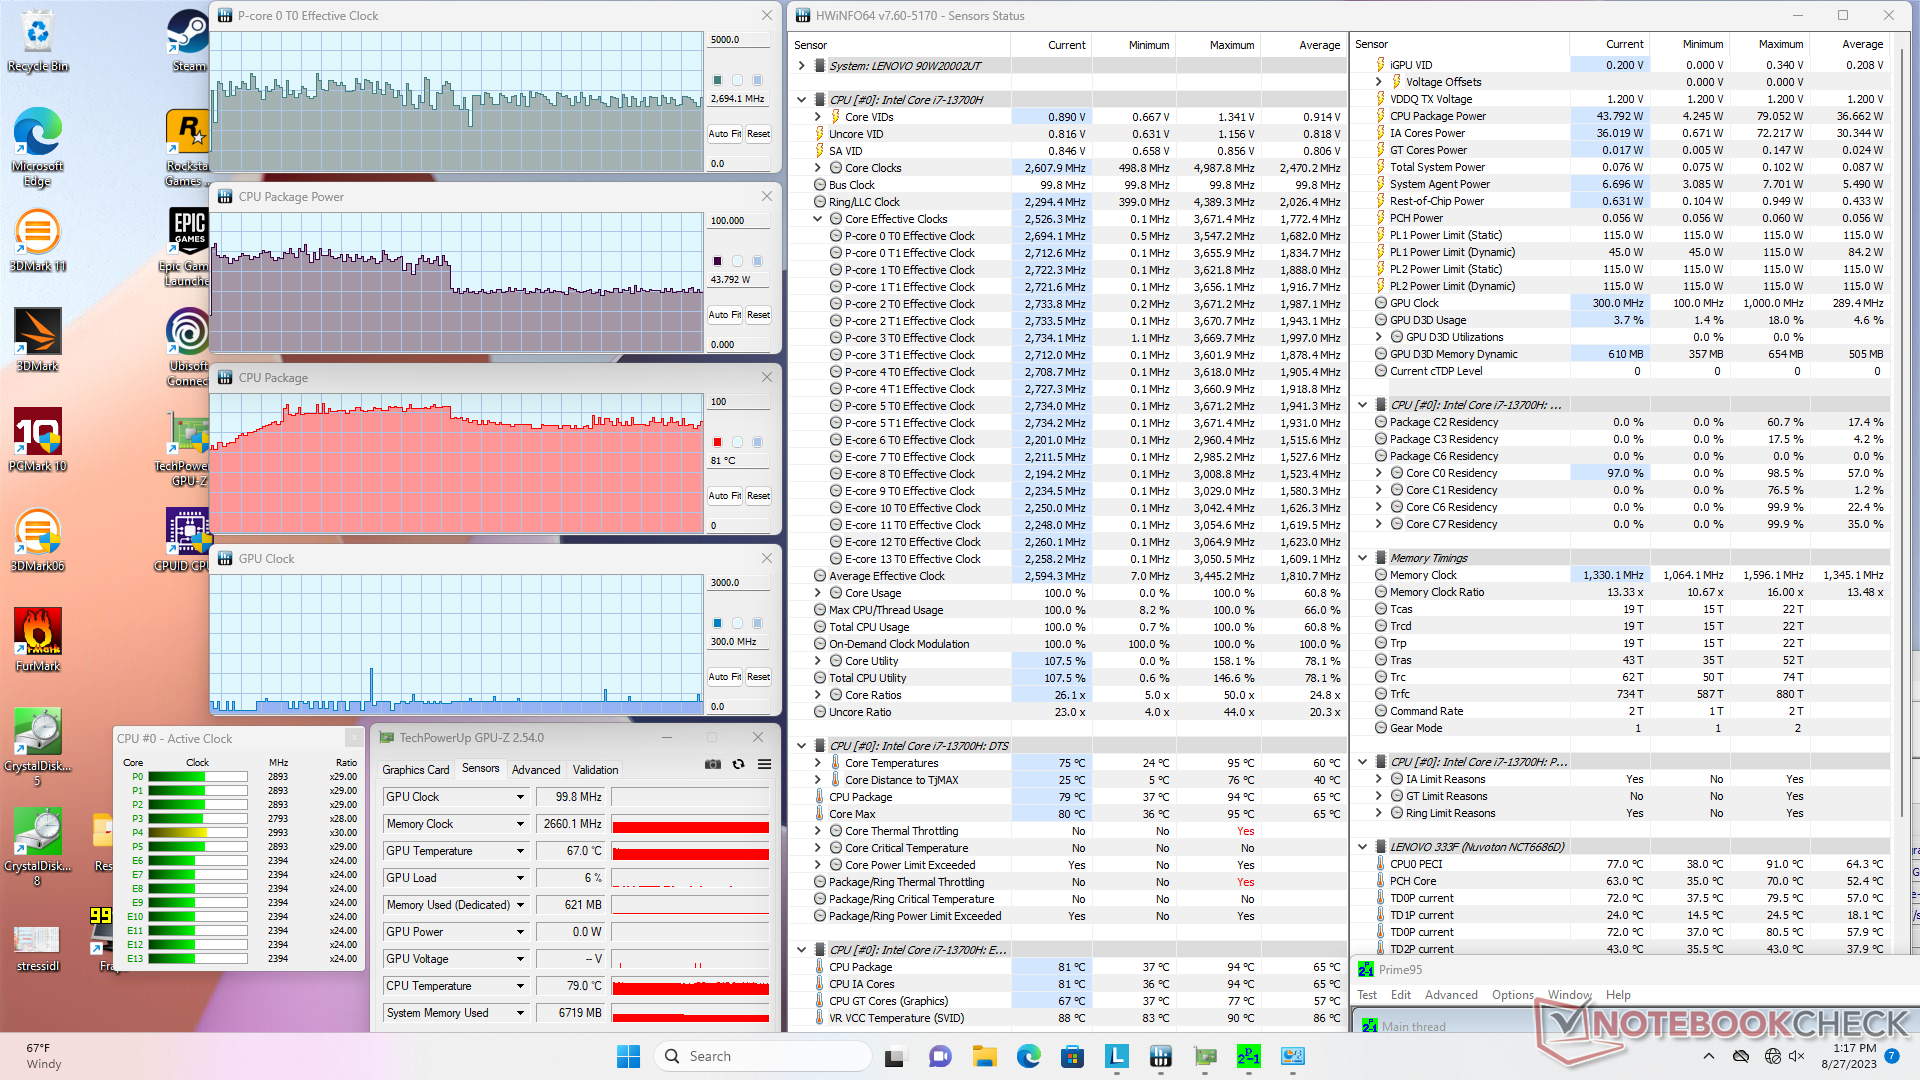1920x1080 pixels.
Task: Expand the Core Temperatures sensor row
Action: pos(818,763)
